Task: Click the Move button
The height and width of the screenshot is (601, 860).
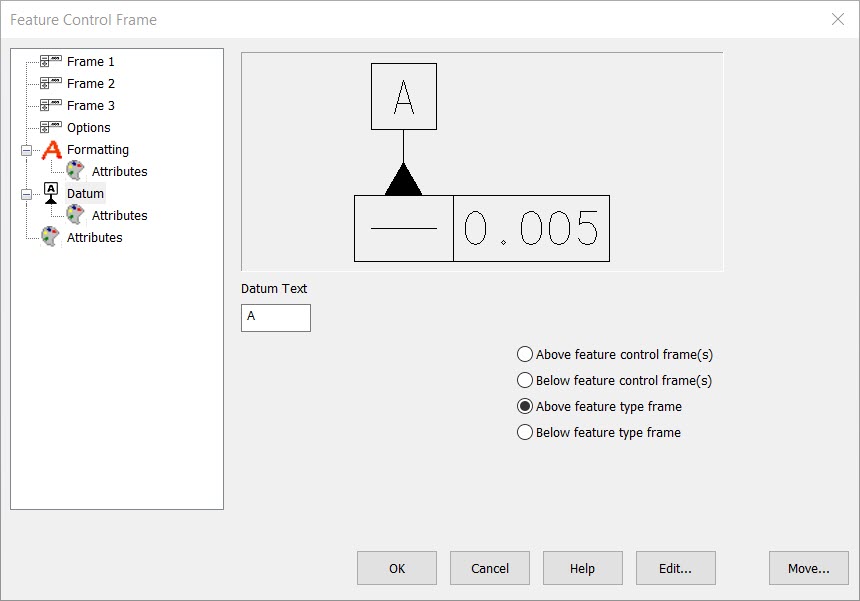Action: coord(808,568)
